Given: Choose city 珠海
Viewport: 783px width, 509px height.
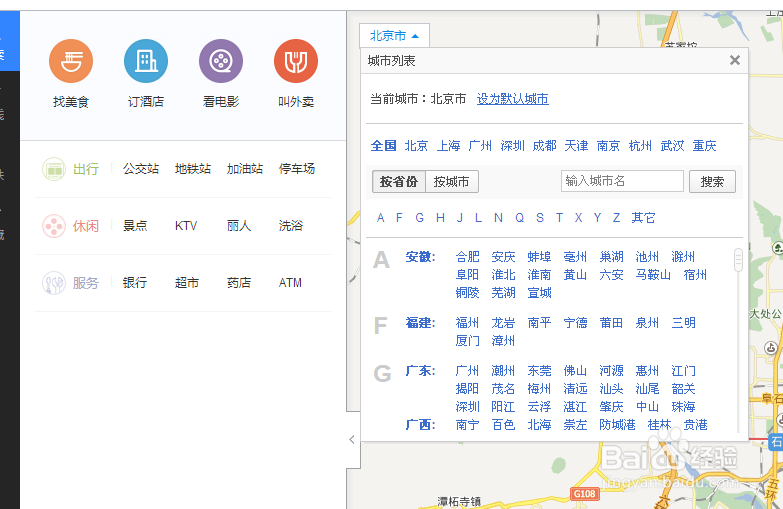Looking at the screenshot, I should 683,407.
